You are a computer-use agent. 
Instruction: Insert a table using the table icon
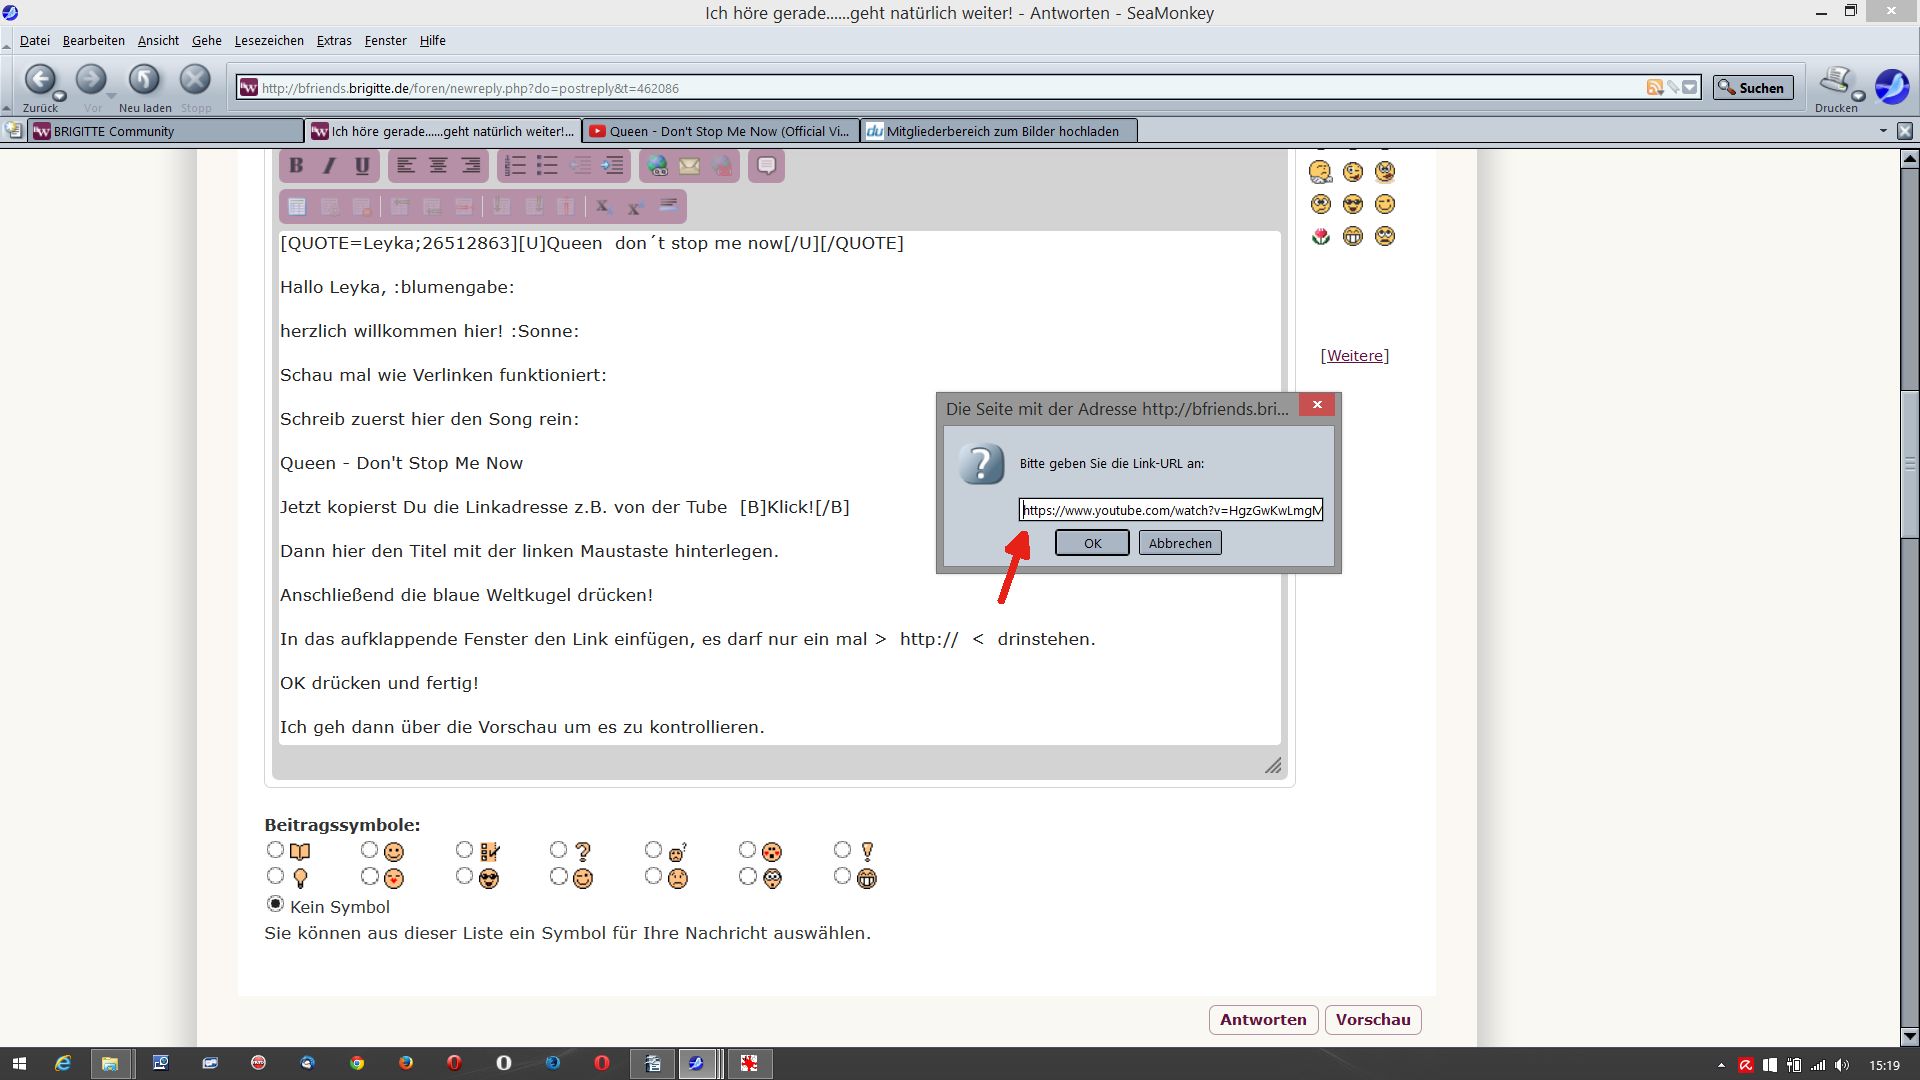tap(297, 207)
